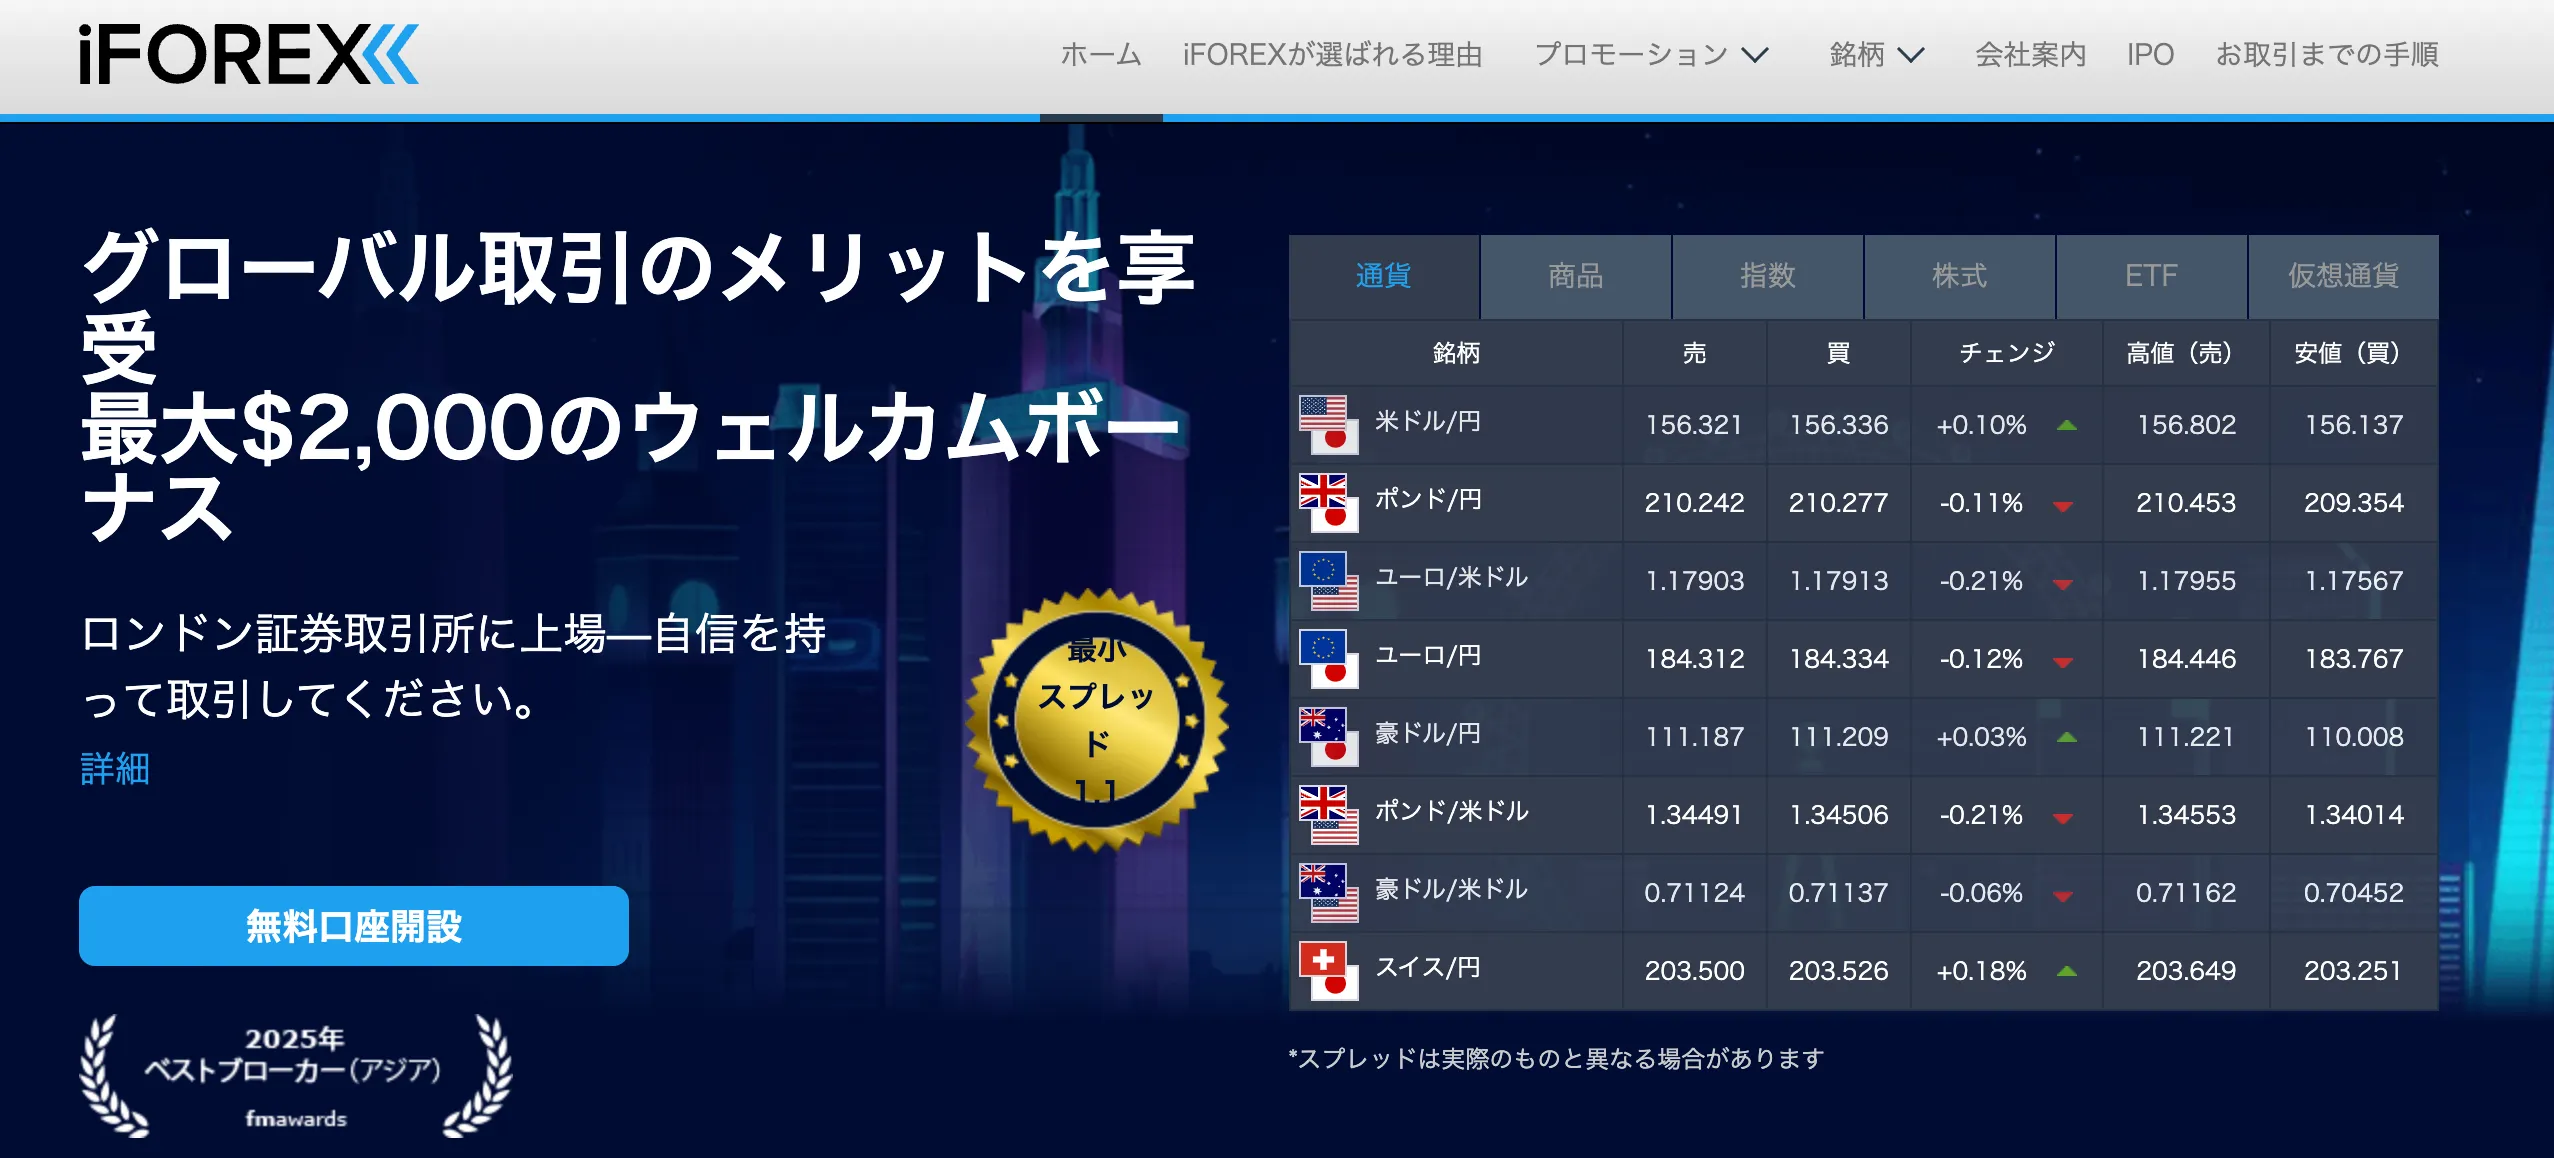Click the green up arrow for 米ドル/円
Image resolution: width=2554 pixels, height=1158 pixels.
click(2068, 426)
